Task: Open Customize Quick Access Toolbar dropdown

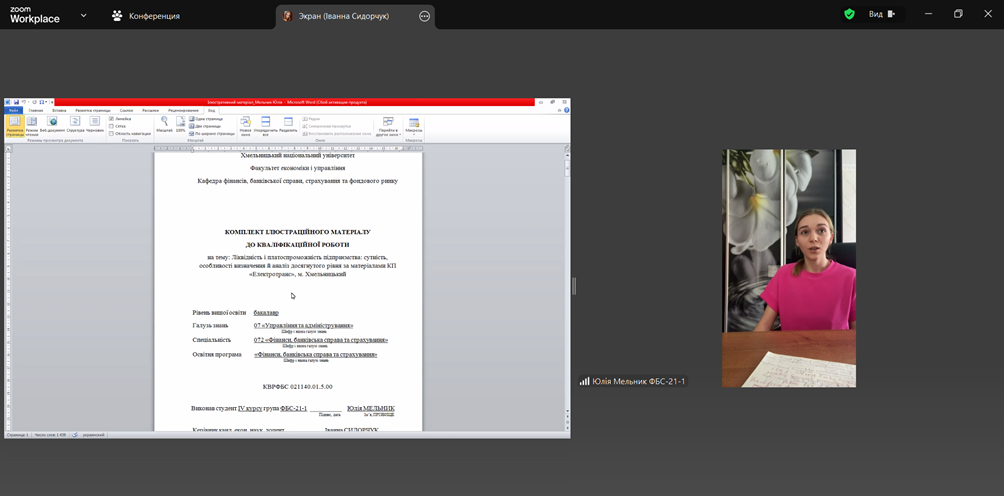Action: click(x=52, y=102)
